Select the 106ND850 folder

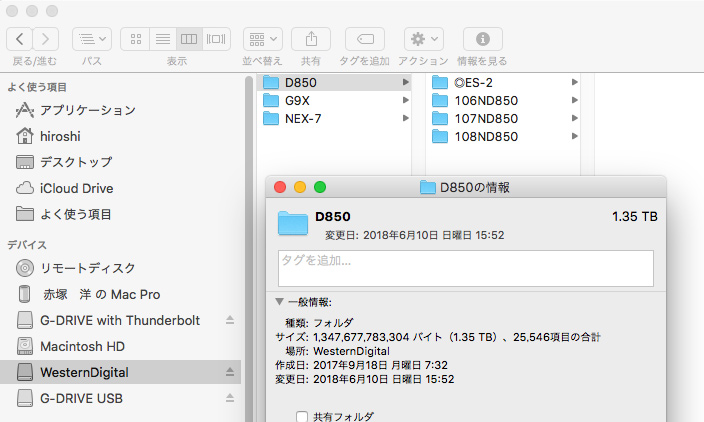503,101
